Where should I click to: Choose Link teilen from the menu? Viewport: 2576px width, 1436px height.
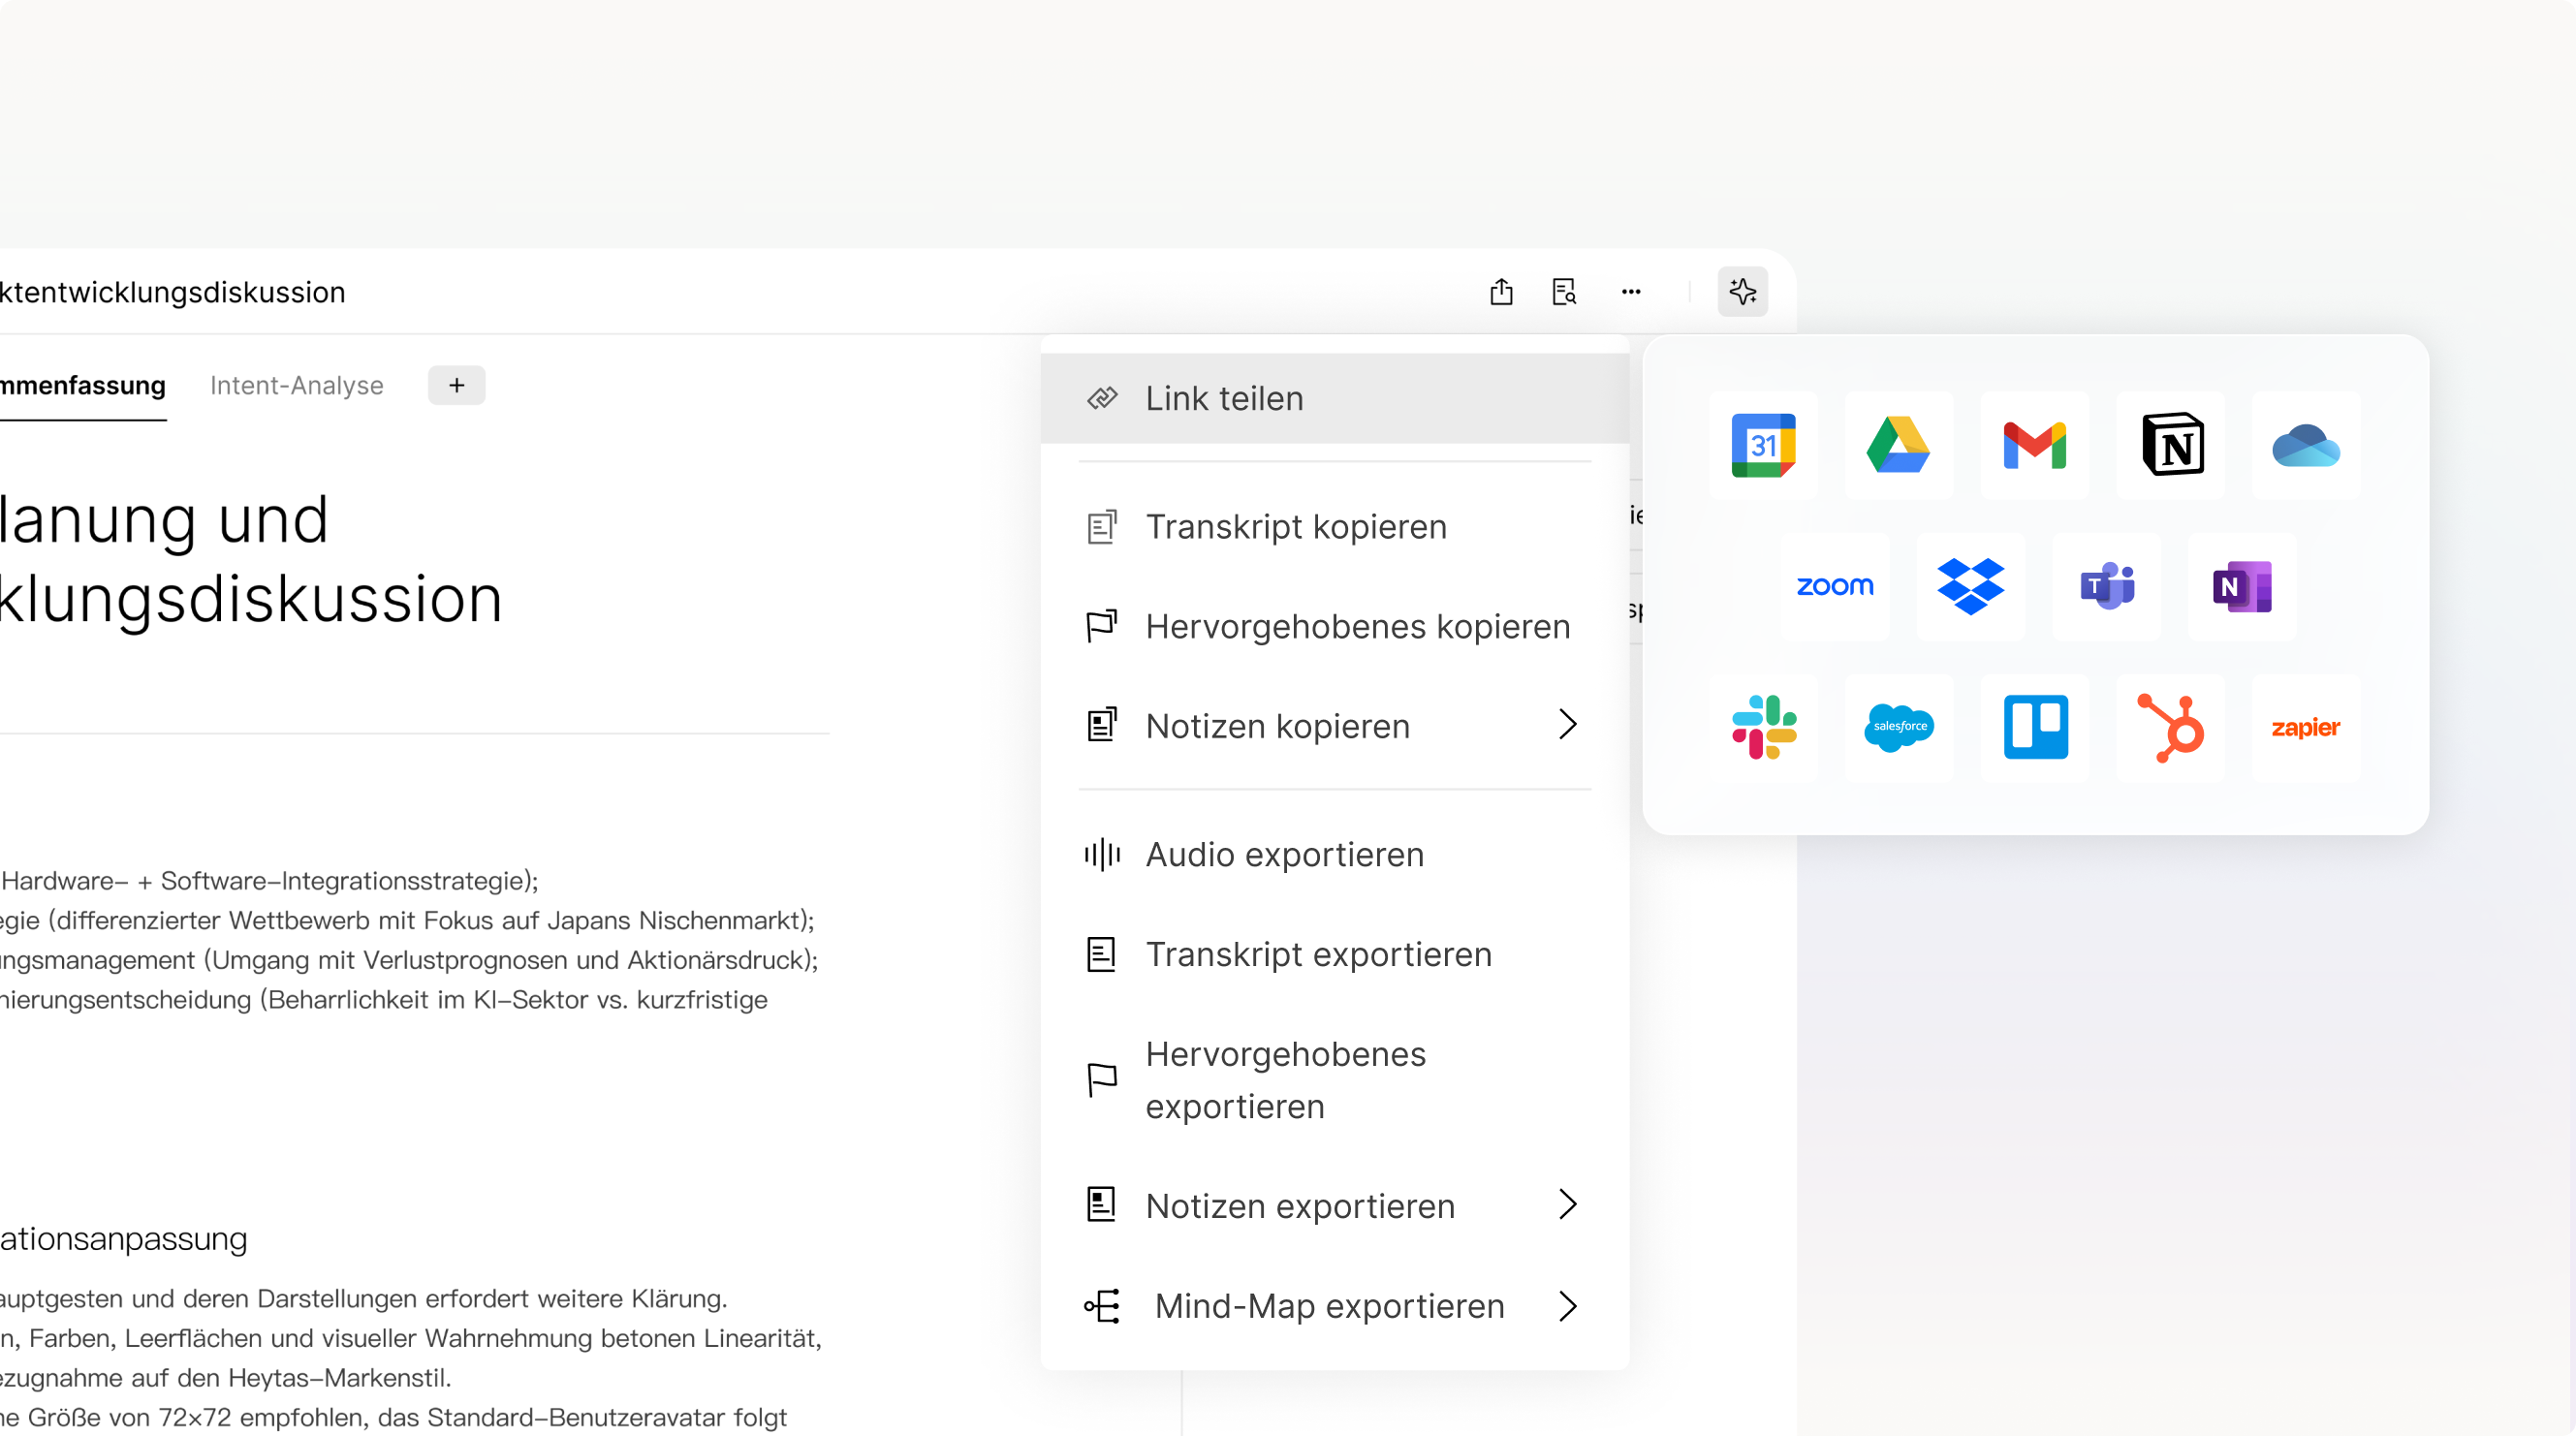pos(1224,398)
